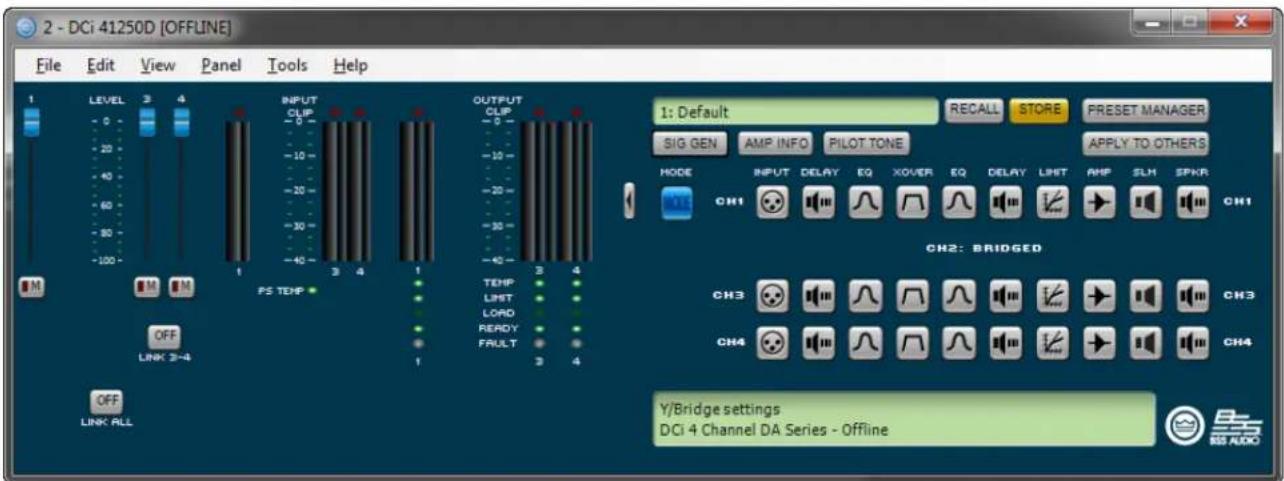
Task: Open CH1 crossover (XOVER) block
Action: tap(912, 201)
